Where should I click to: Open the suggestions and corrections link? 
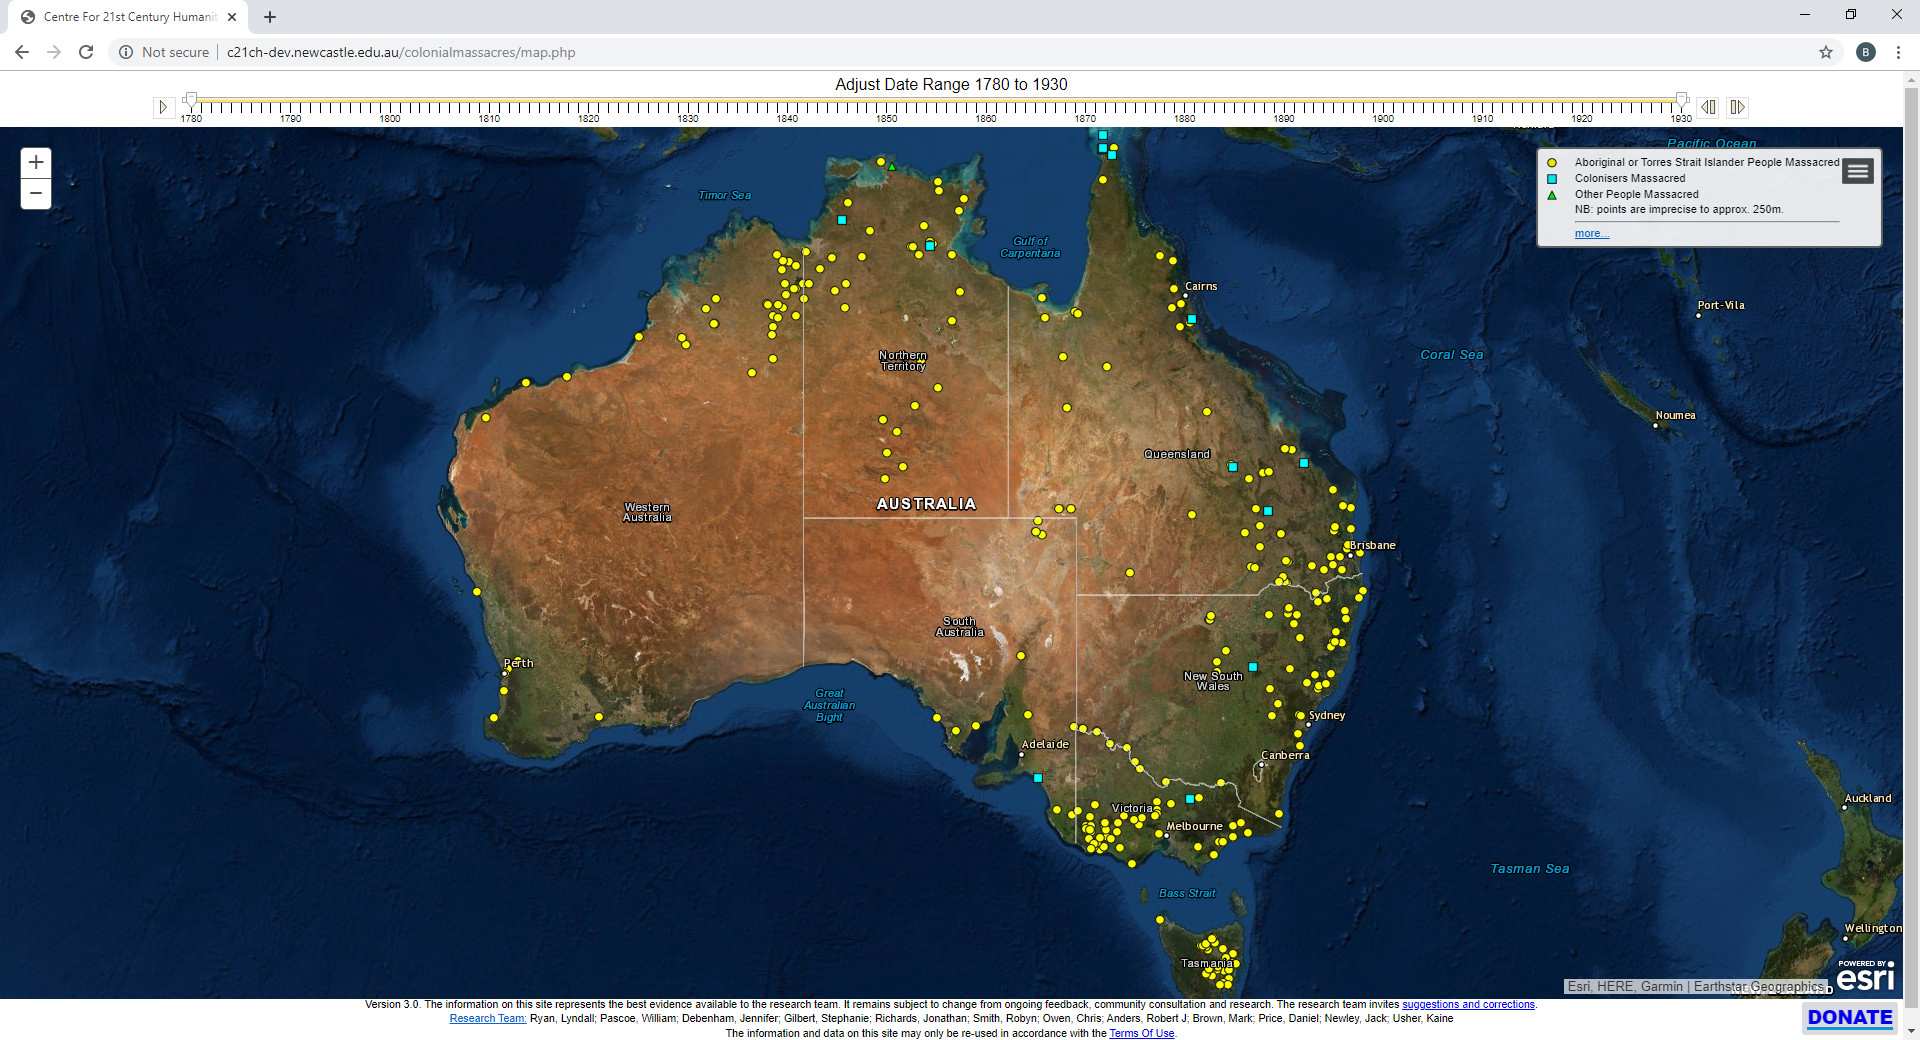click(x=1467, y=1004)
